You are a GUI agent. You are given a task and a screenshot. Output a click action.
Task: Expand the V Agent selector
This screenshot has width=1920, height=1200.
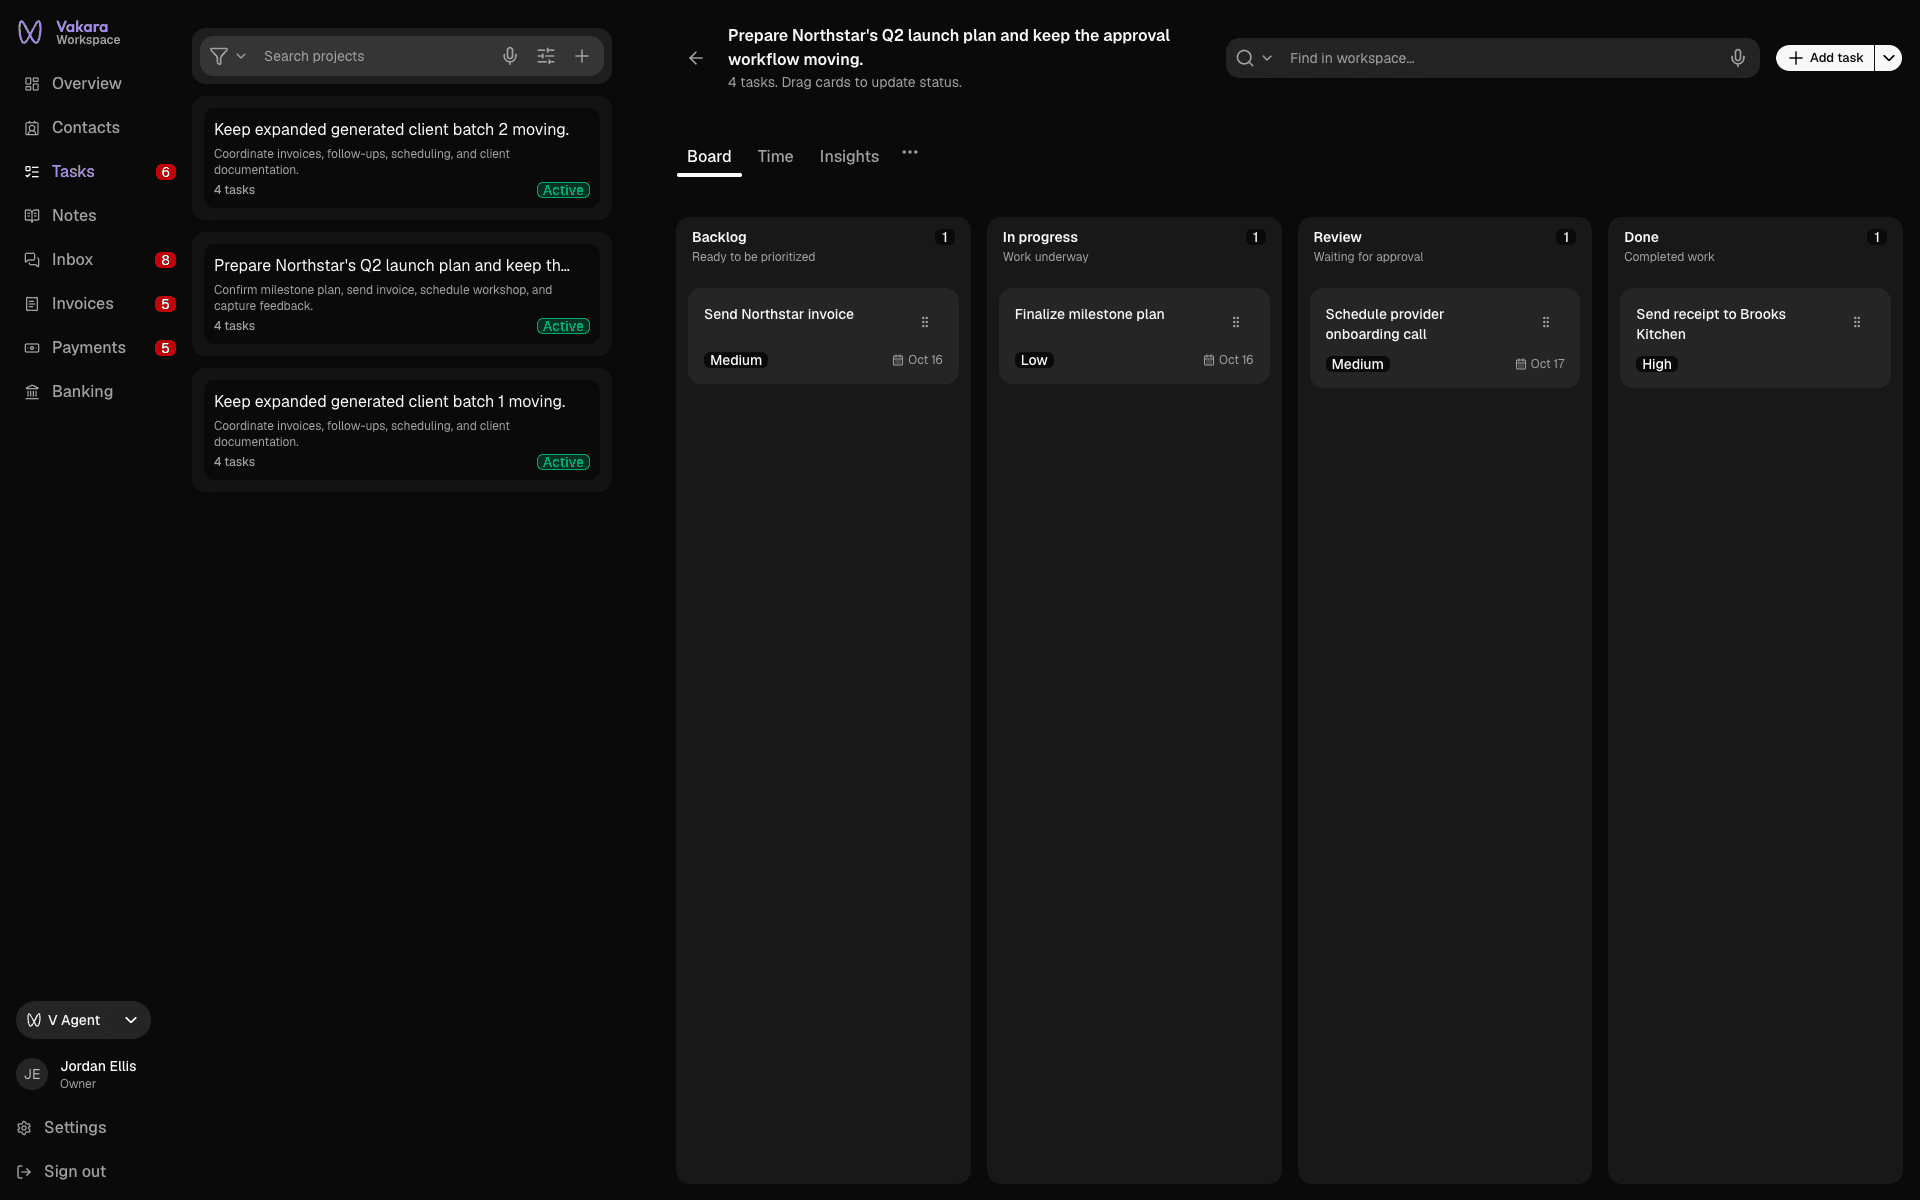(x=83, y=1020)
